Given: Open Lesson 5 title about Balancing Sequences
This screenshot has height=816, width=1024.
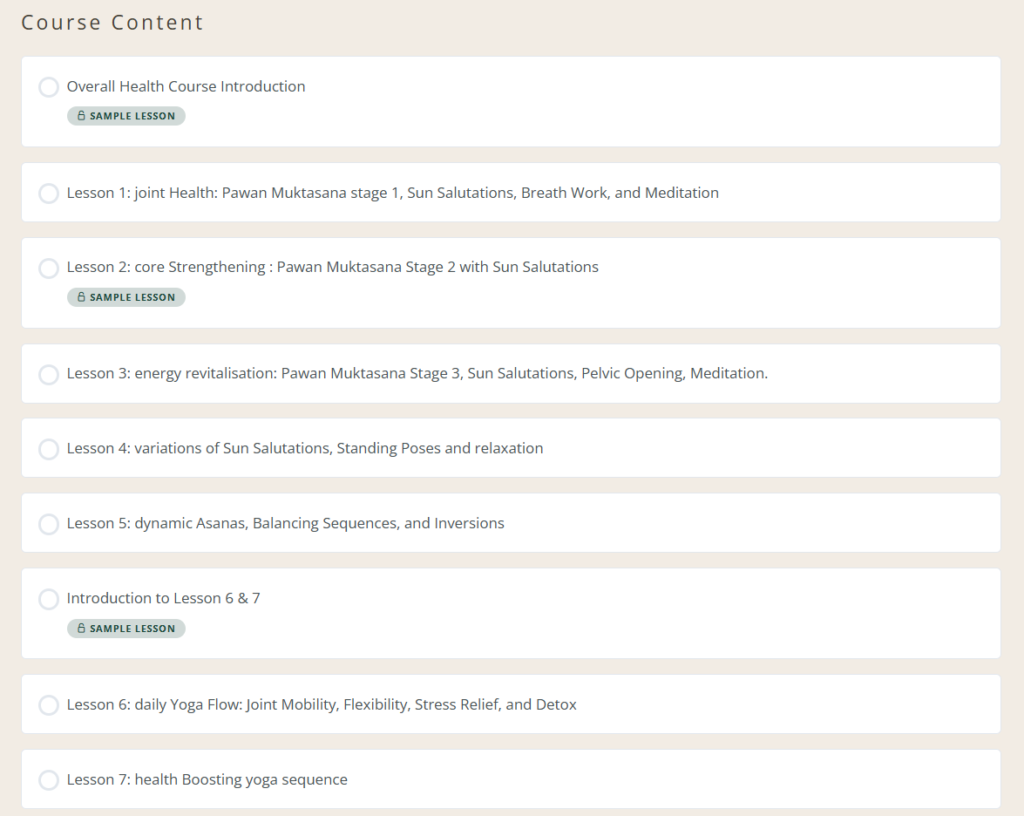Looking at the screenshot, I should pos(285,524).
